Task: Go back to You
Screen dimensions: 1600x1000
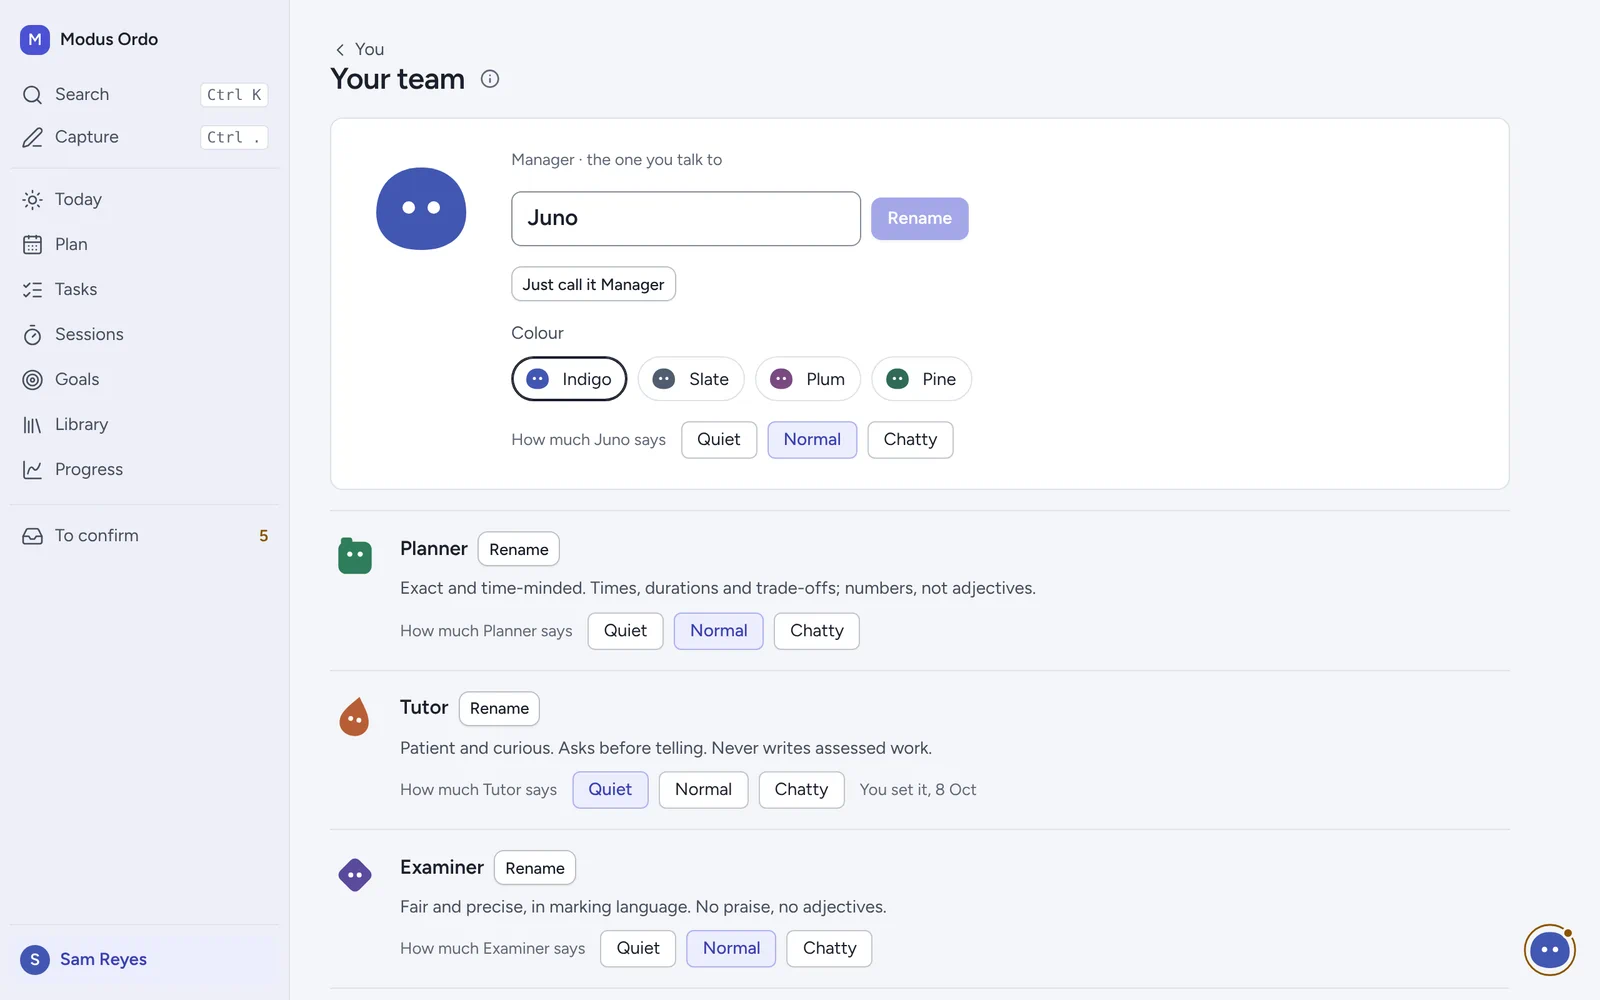Action: 359,49
